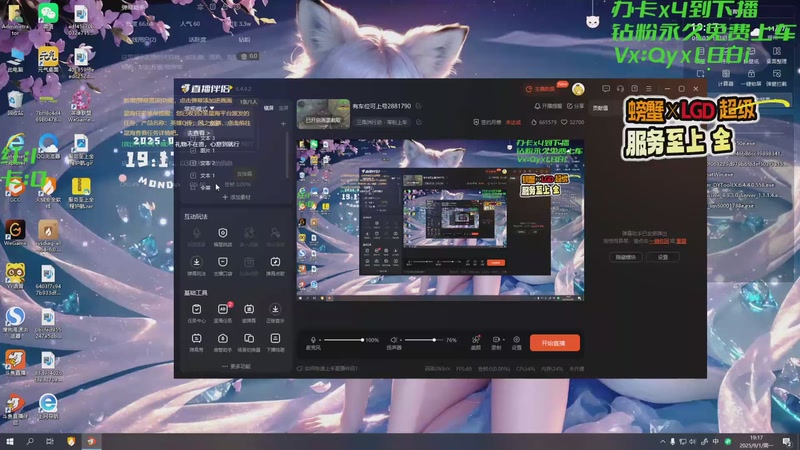Switch to the 竖屏 portrait tab

[284, 108]
